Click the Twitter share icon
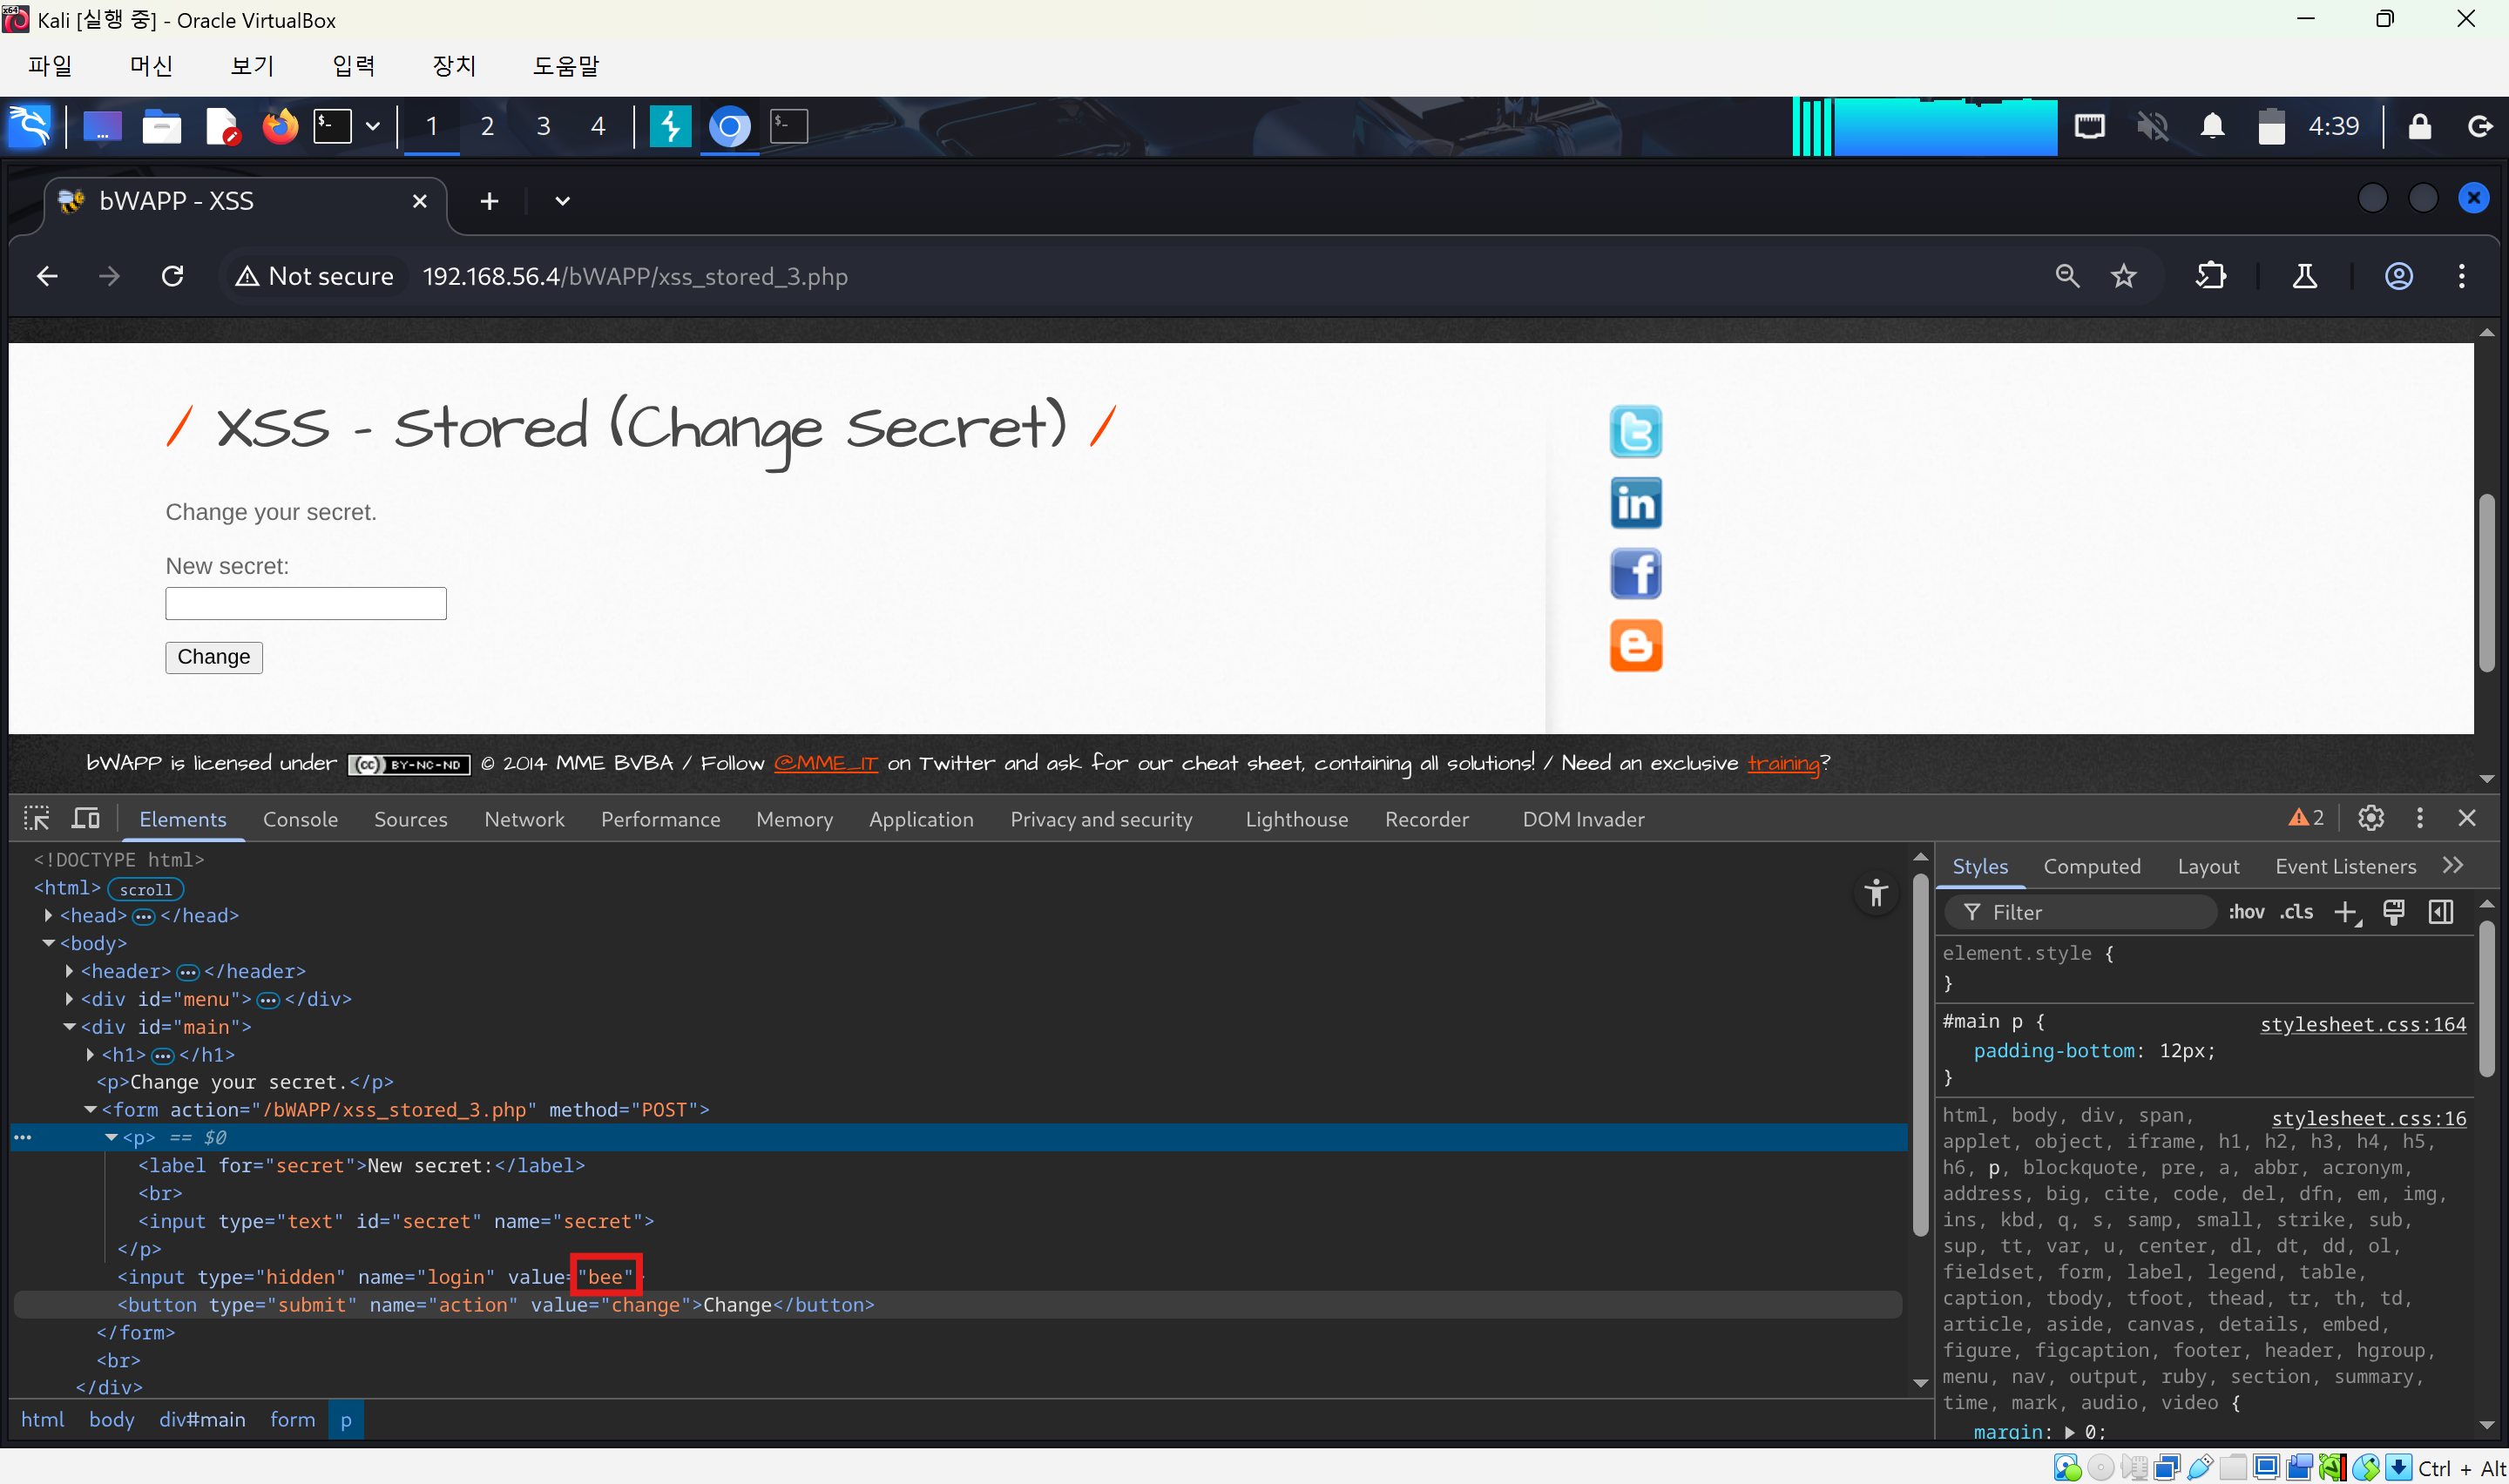This screenshot has height=1484, width=2509. pyautogui.click(x=1635, y=431)
